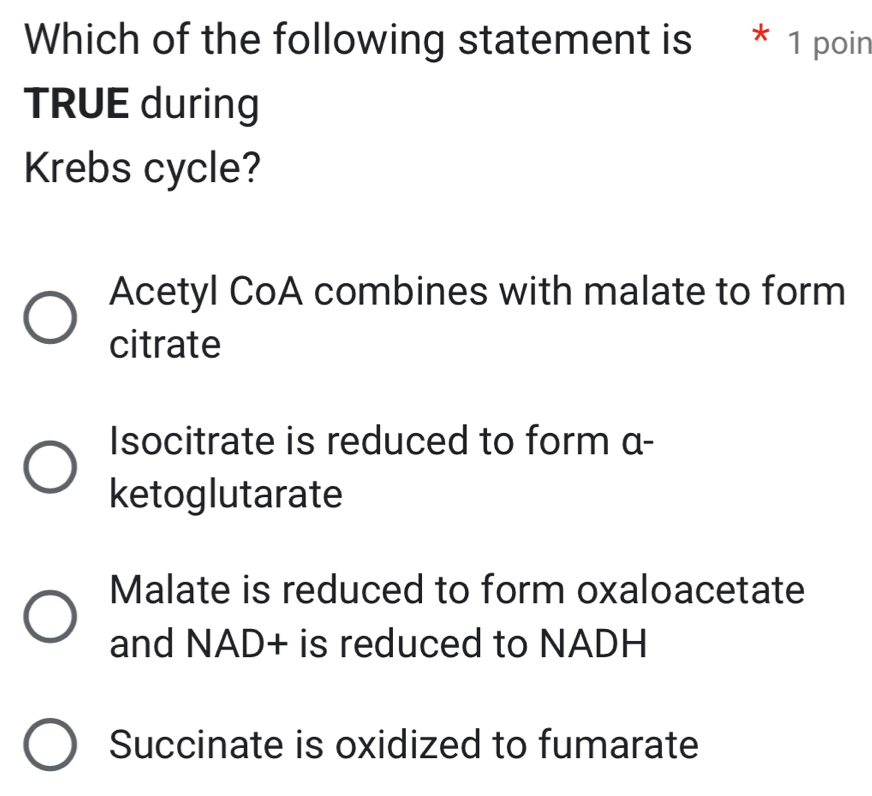Click the third answer's radio circle
The image size is (872, 796).
pos(51,617)
